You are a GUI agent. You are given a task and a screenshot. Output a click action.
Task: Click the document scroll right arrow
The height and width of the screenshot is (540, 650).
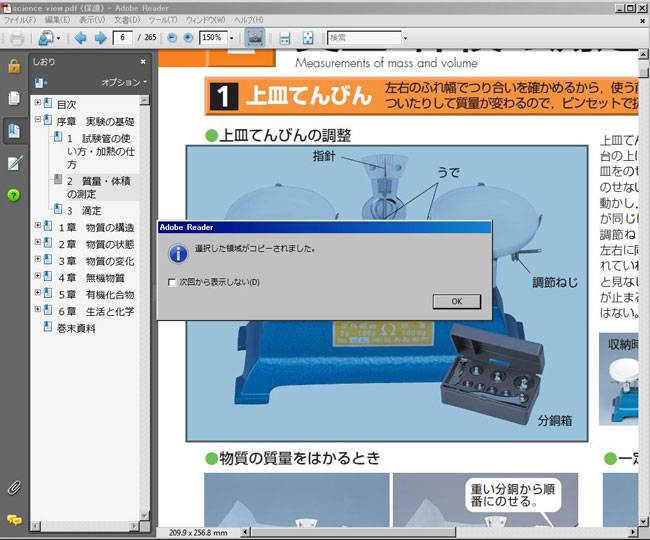click(x=633, y=532)
